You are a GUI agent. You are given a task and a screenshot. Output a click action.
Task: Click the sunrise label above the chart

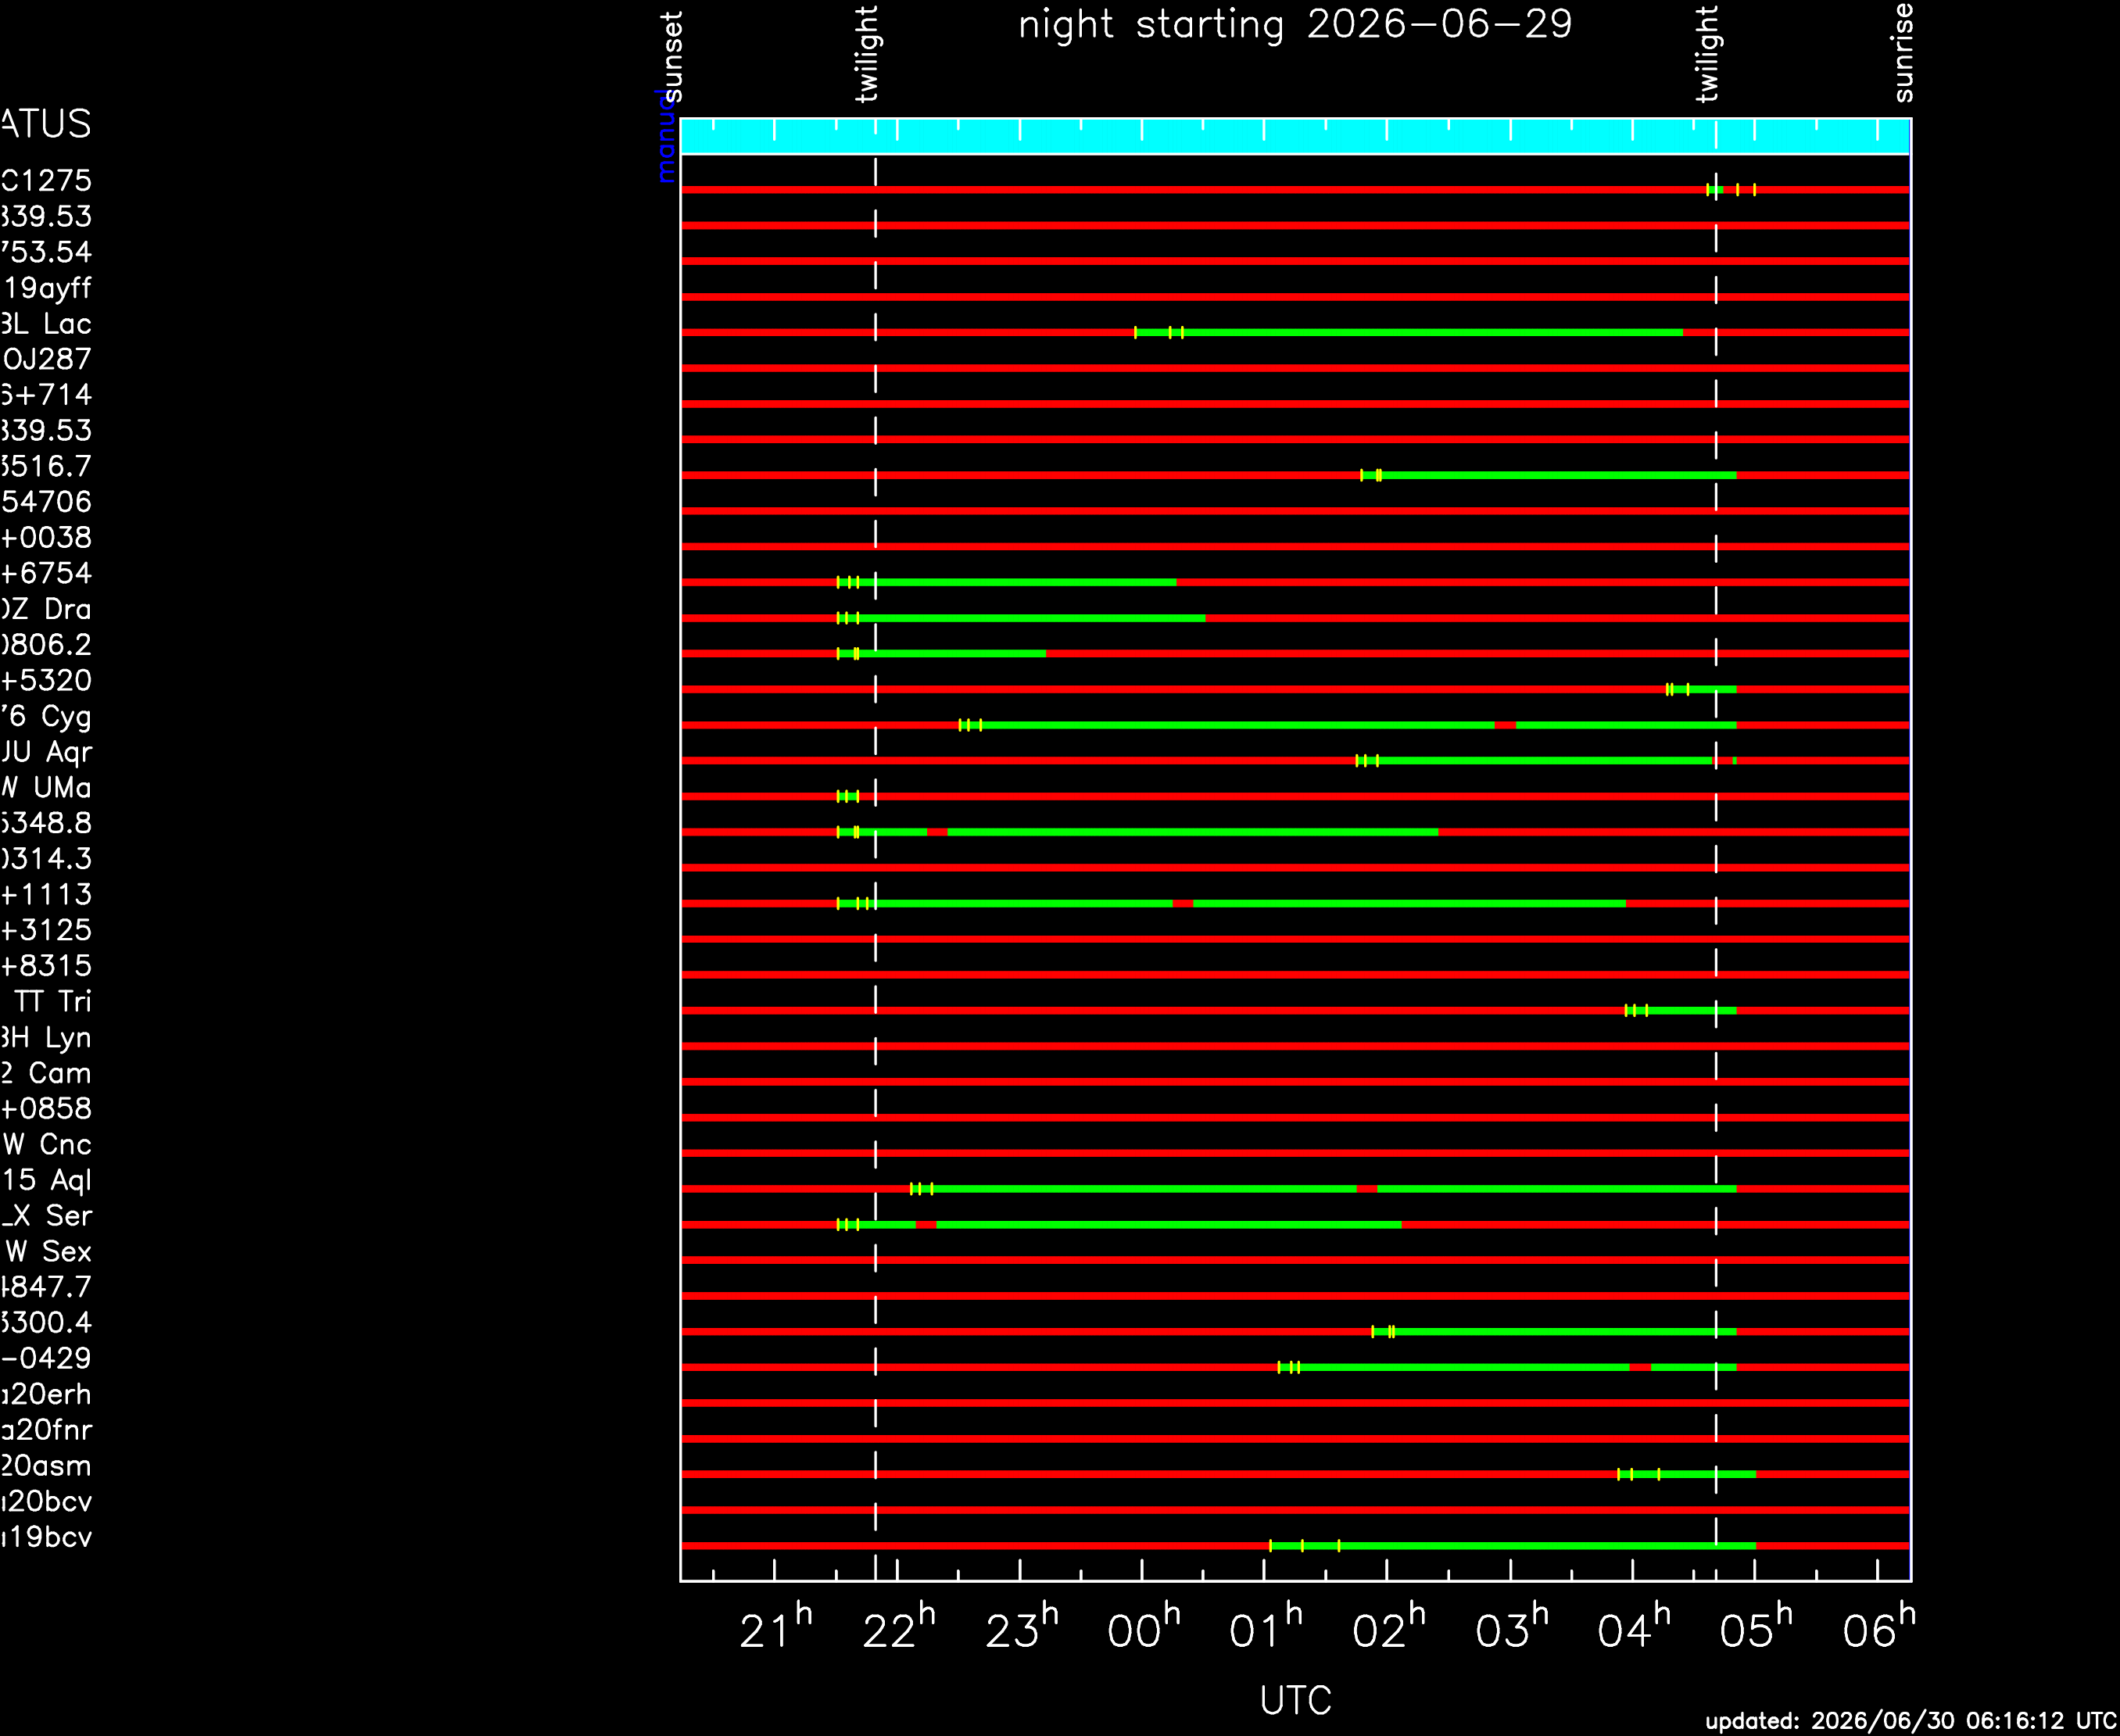coord(1903,52)
